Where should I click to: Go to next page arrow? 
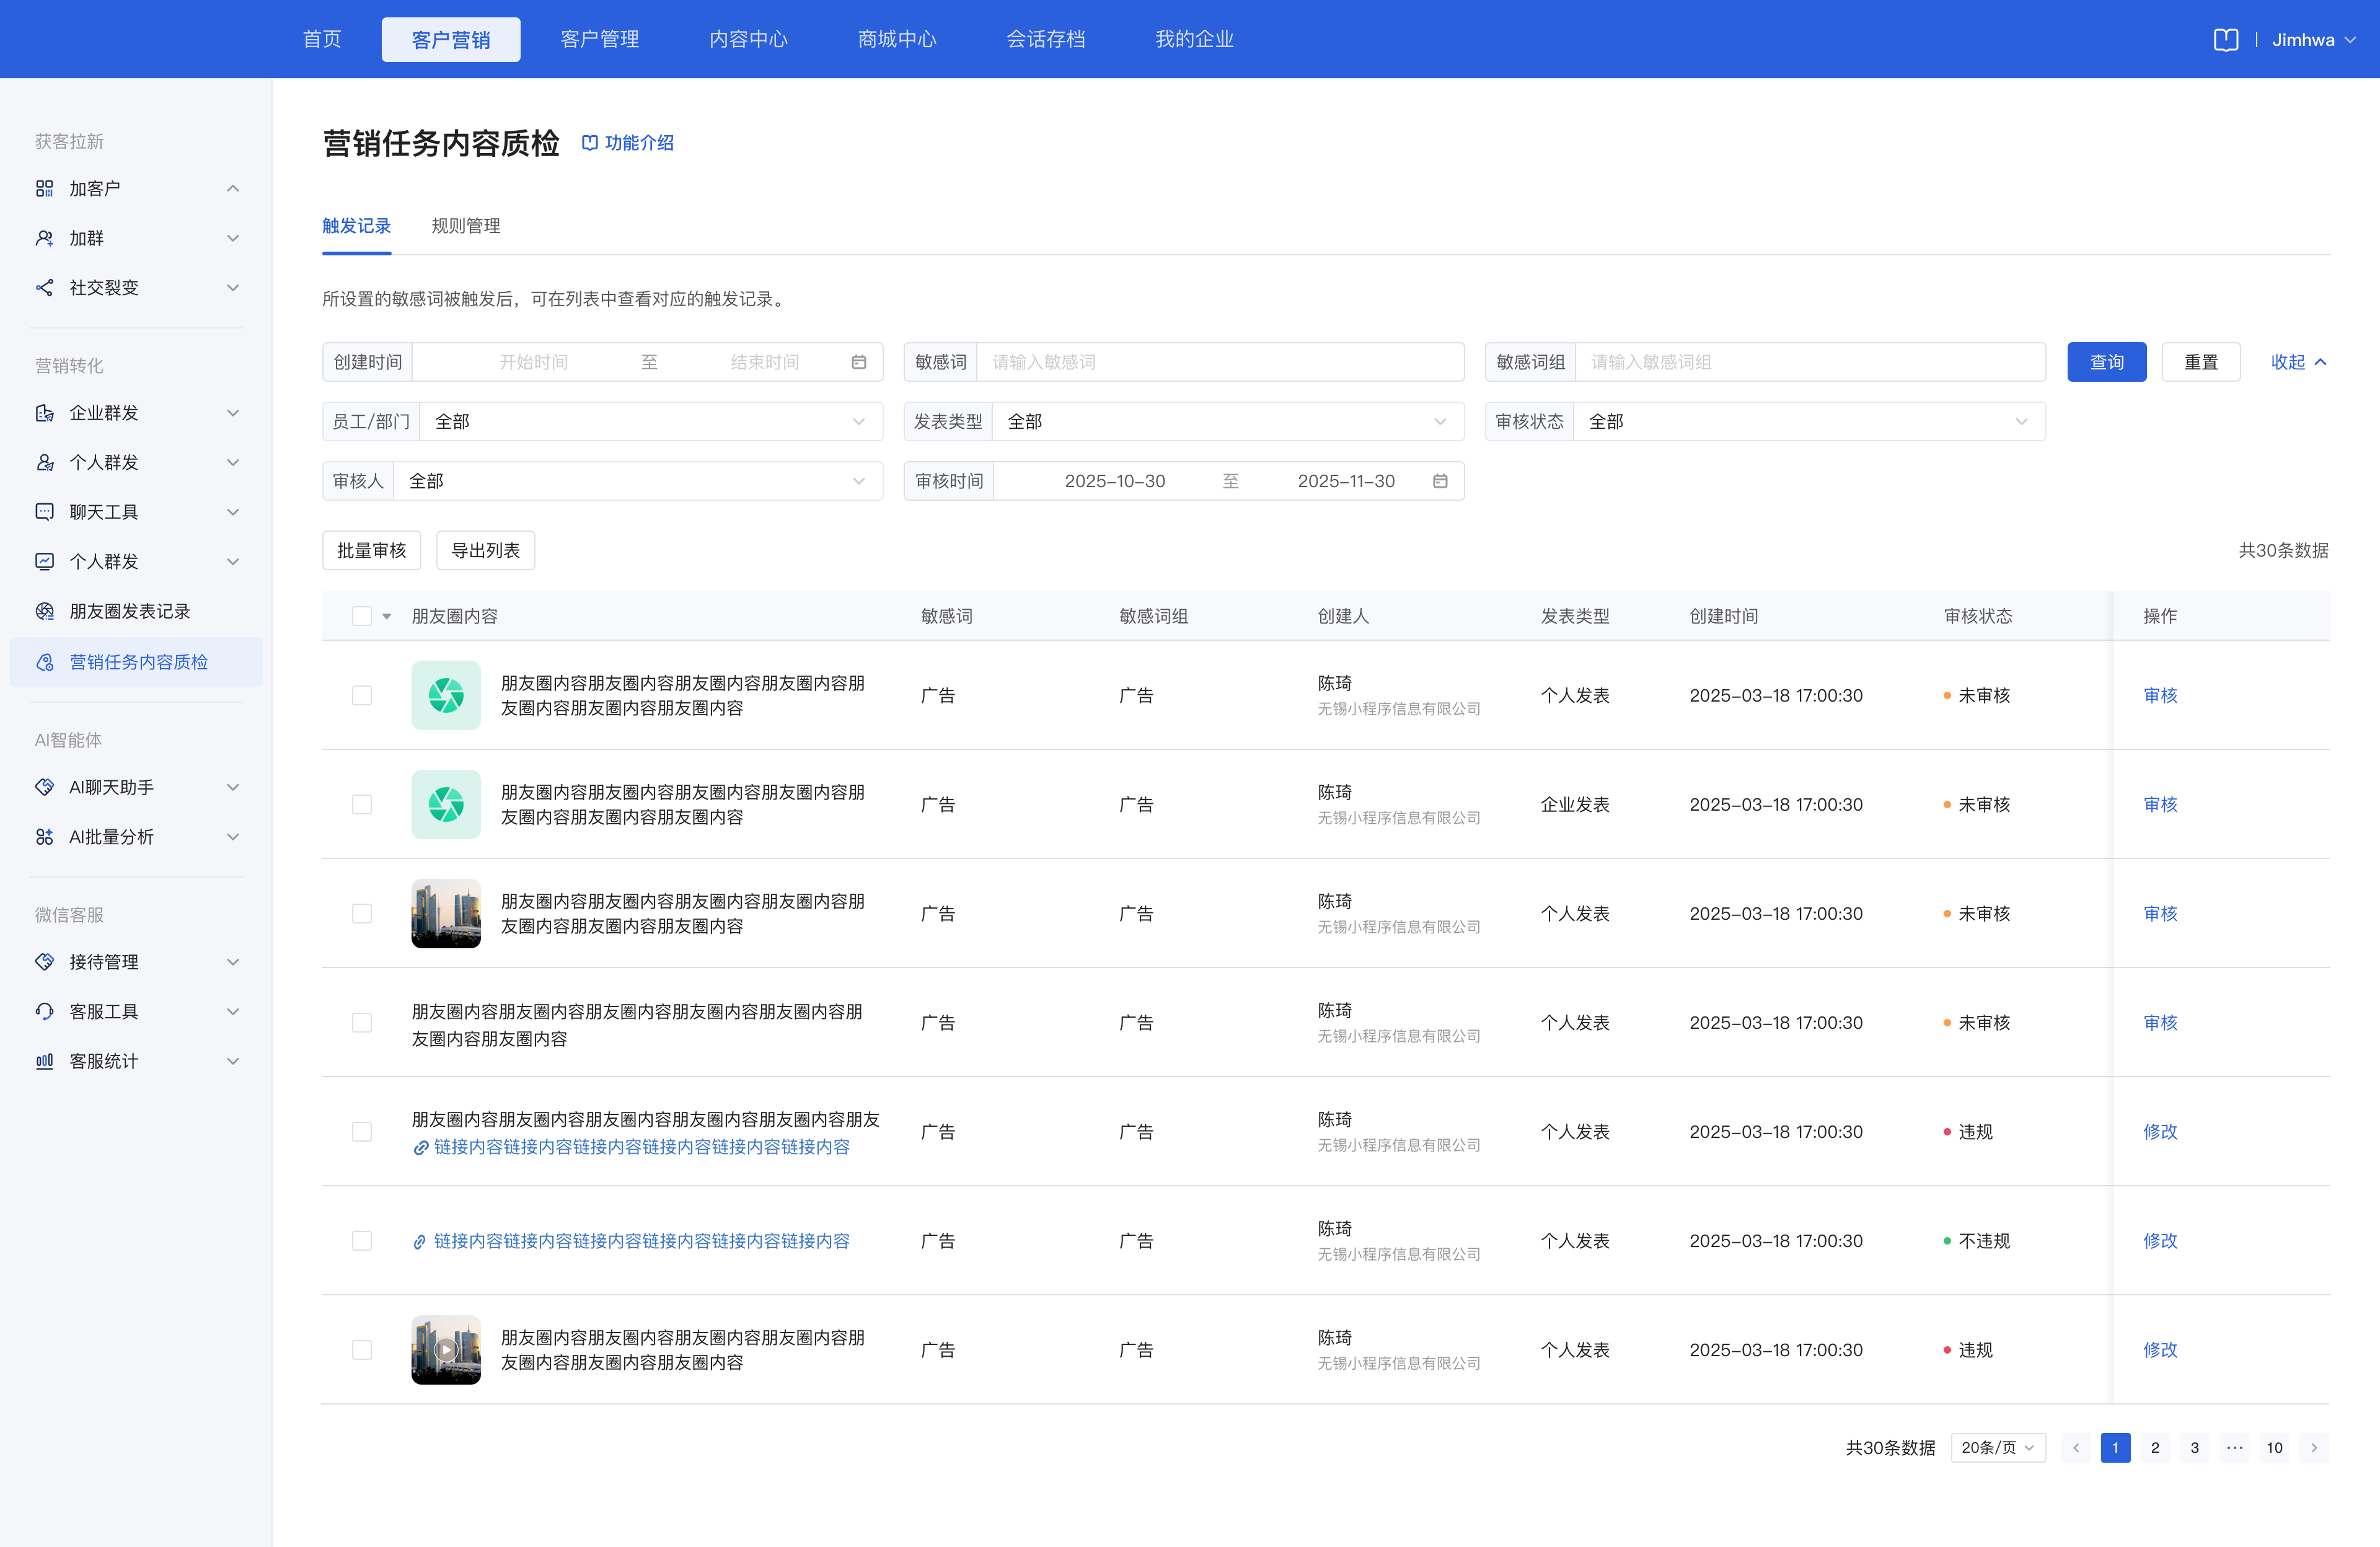2314,1448
